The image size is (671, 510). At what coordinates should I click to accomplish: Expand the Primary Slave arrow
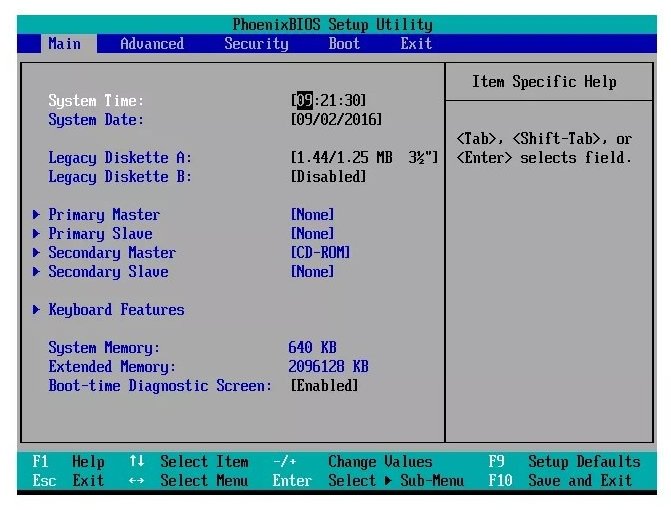(36, 233)
